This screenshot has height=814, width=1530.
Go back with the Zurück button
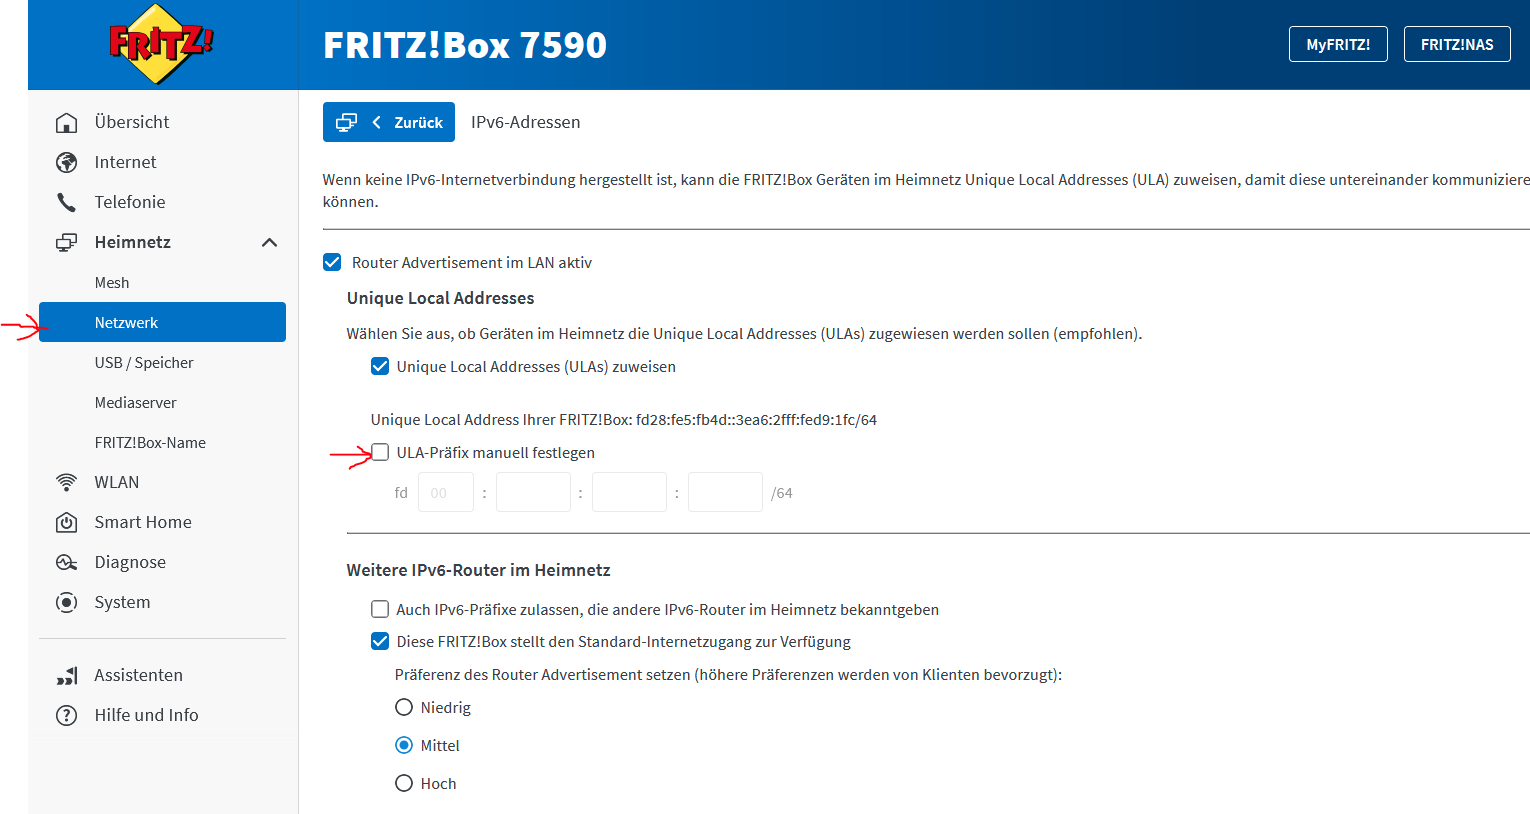(389, 122)
